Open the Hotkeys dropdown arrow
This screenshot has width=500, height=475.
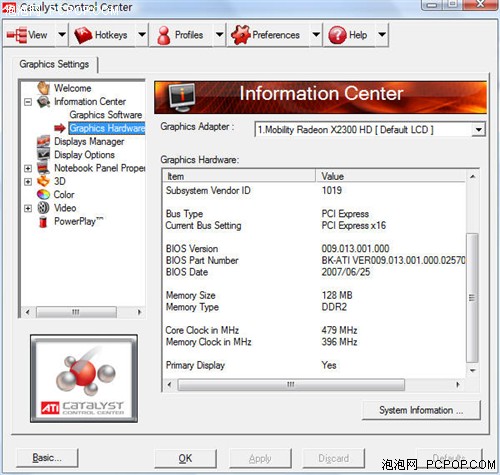(142, 34)
